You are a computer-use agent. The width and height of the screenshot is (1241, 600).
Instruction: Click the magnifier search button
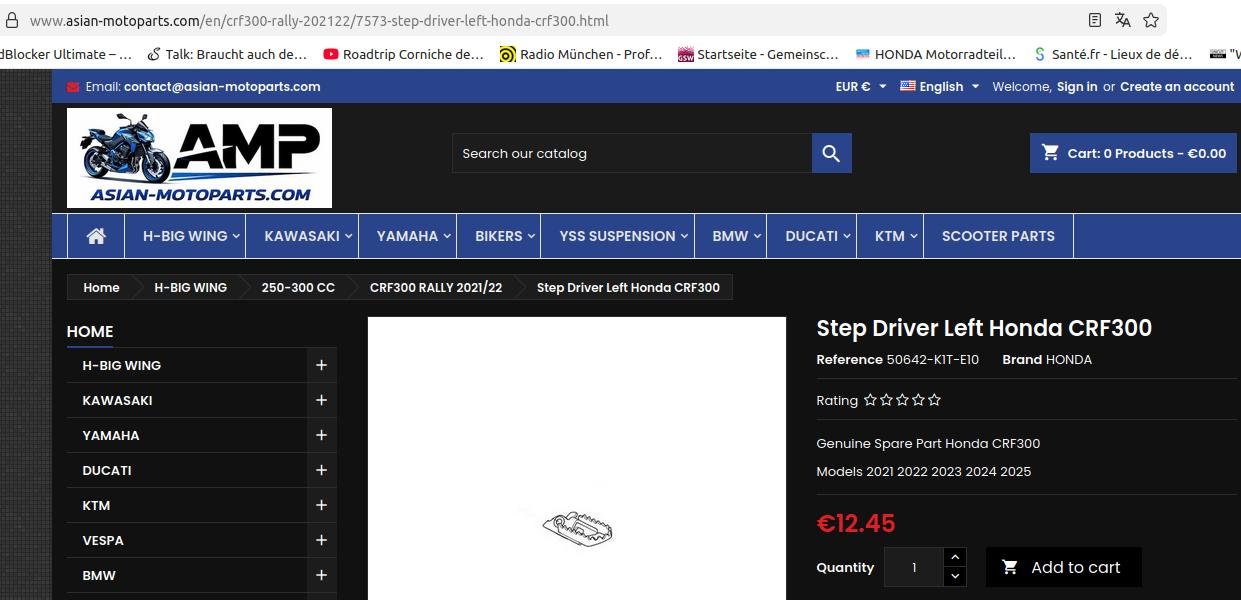coord(831,153)
